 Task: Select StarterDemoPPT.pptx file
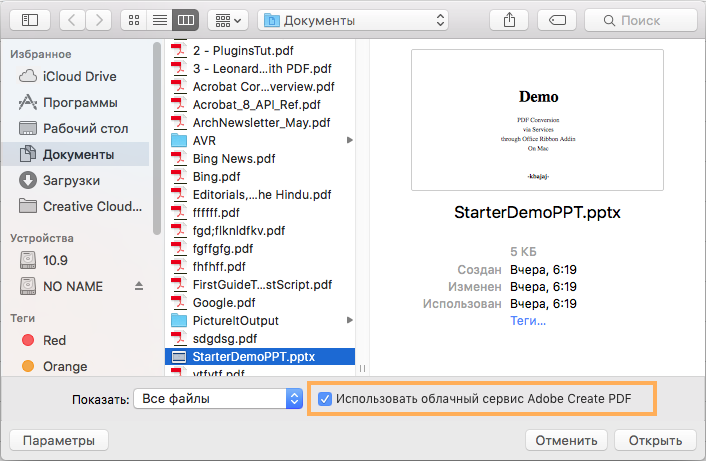click(260, 357)
